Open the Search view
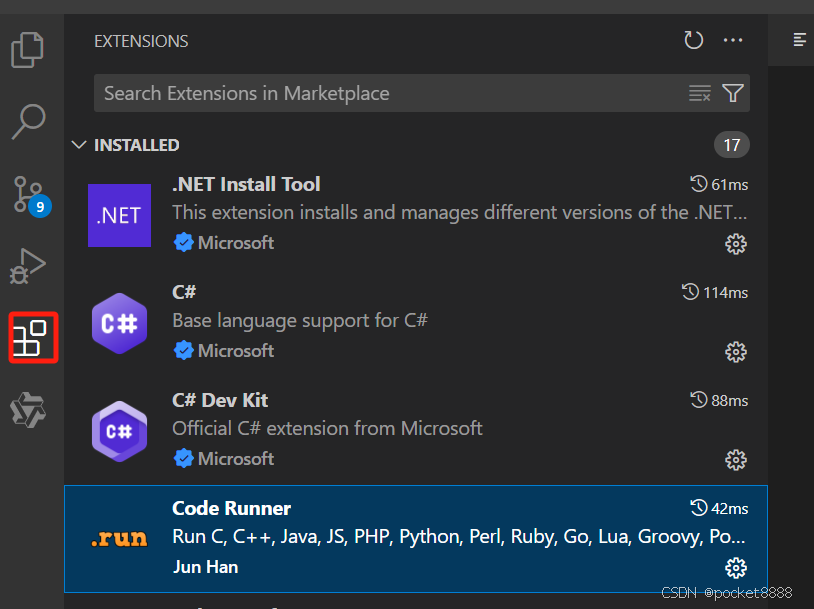This screenshot has width=814, height=609. [28, 121]
